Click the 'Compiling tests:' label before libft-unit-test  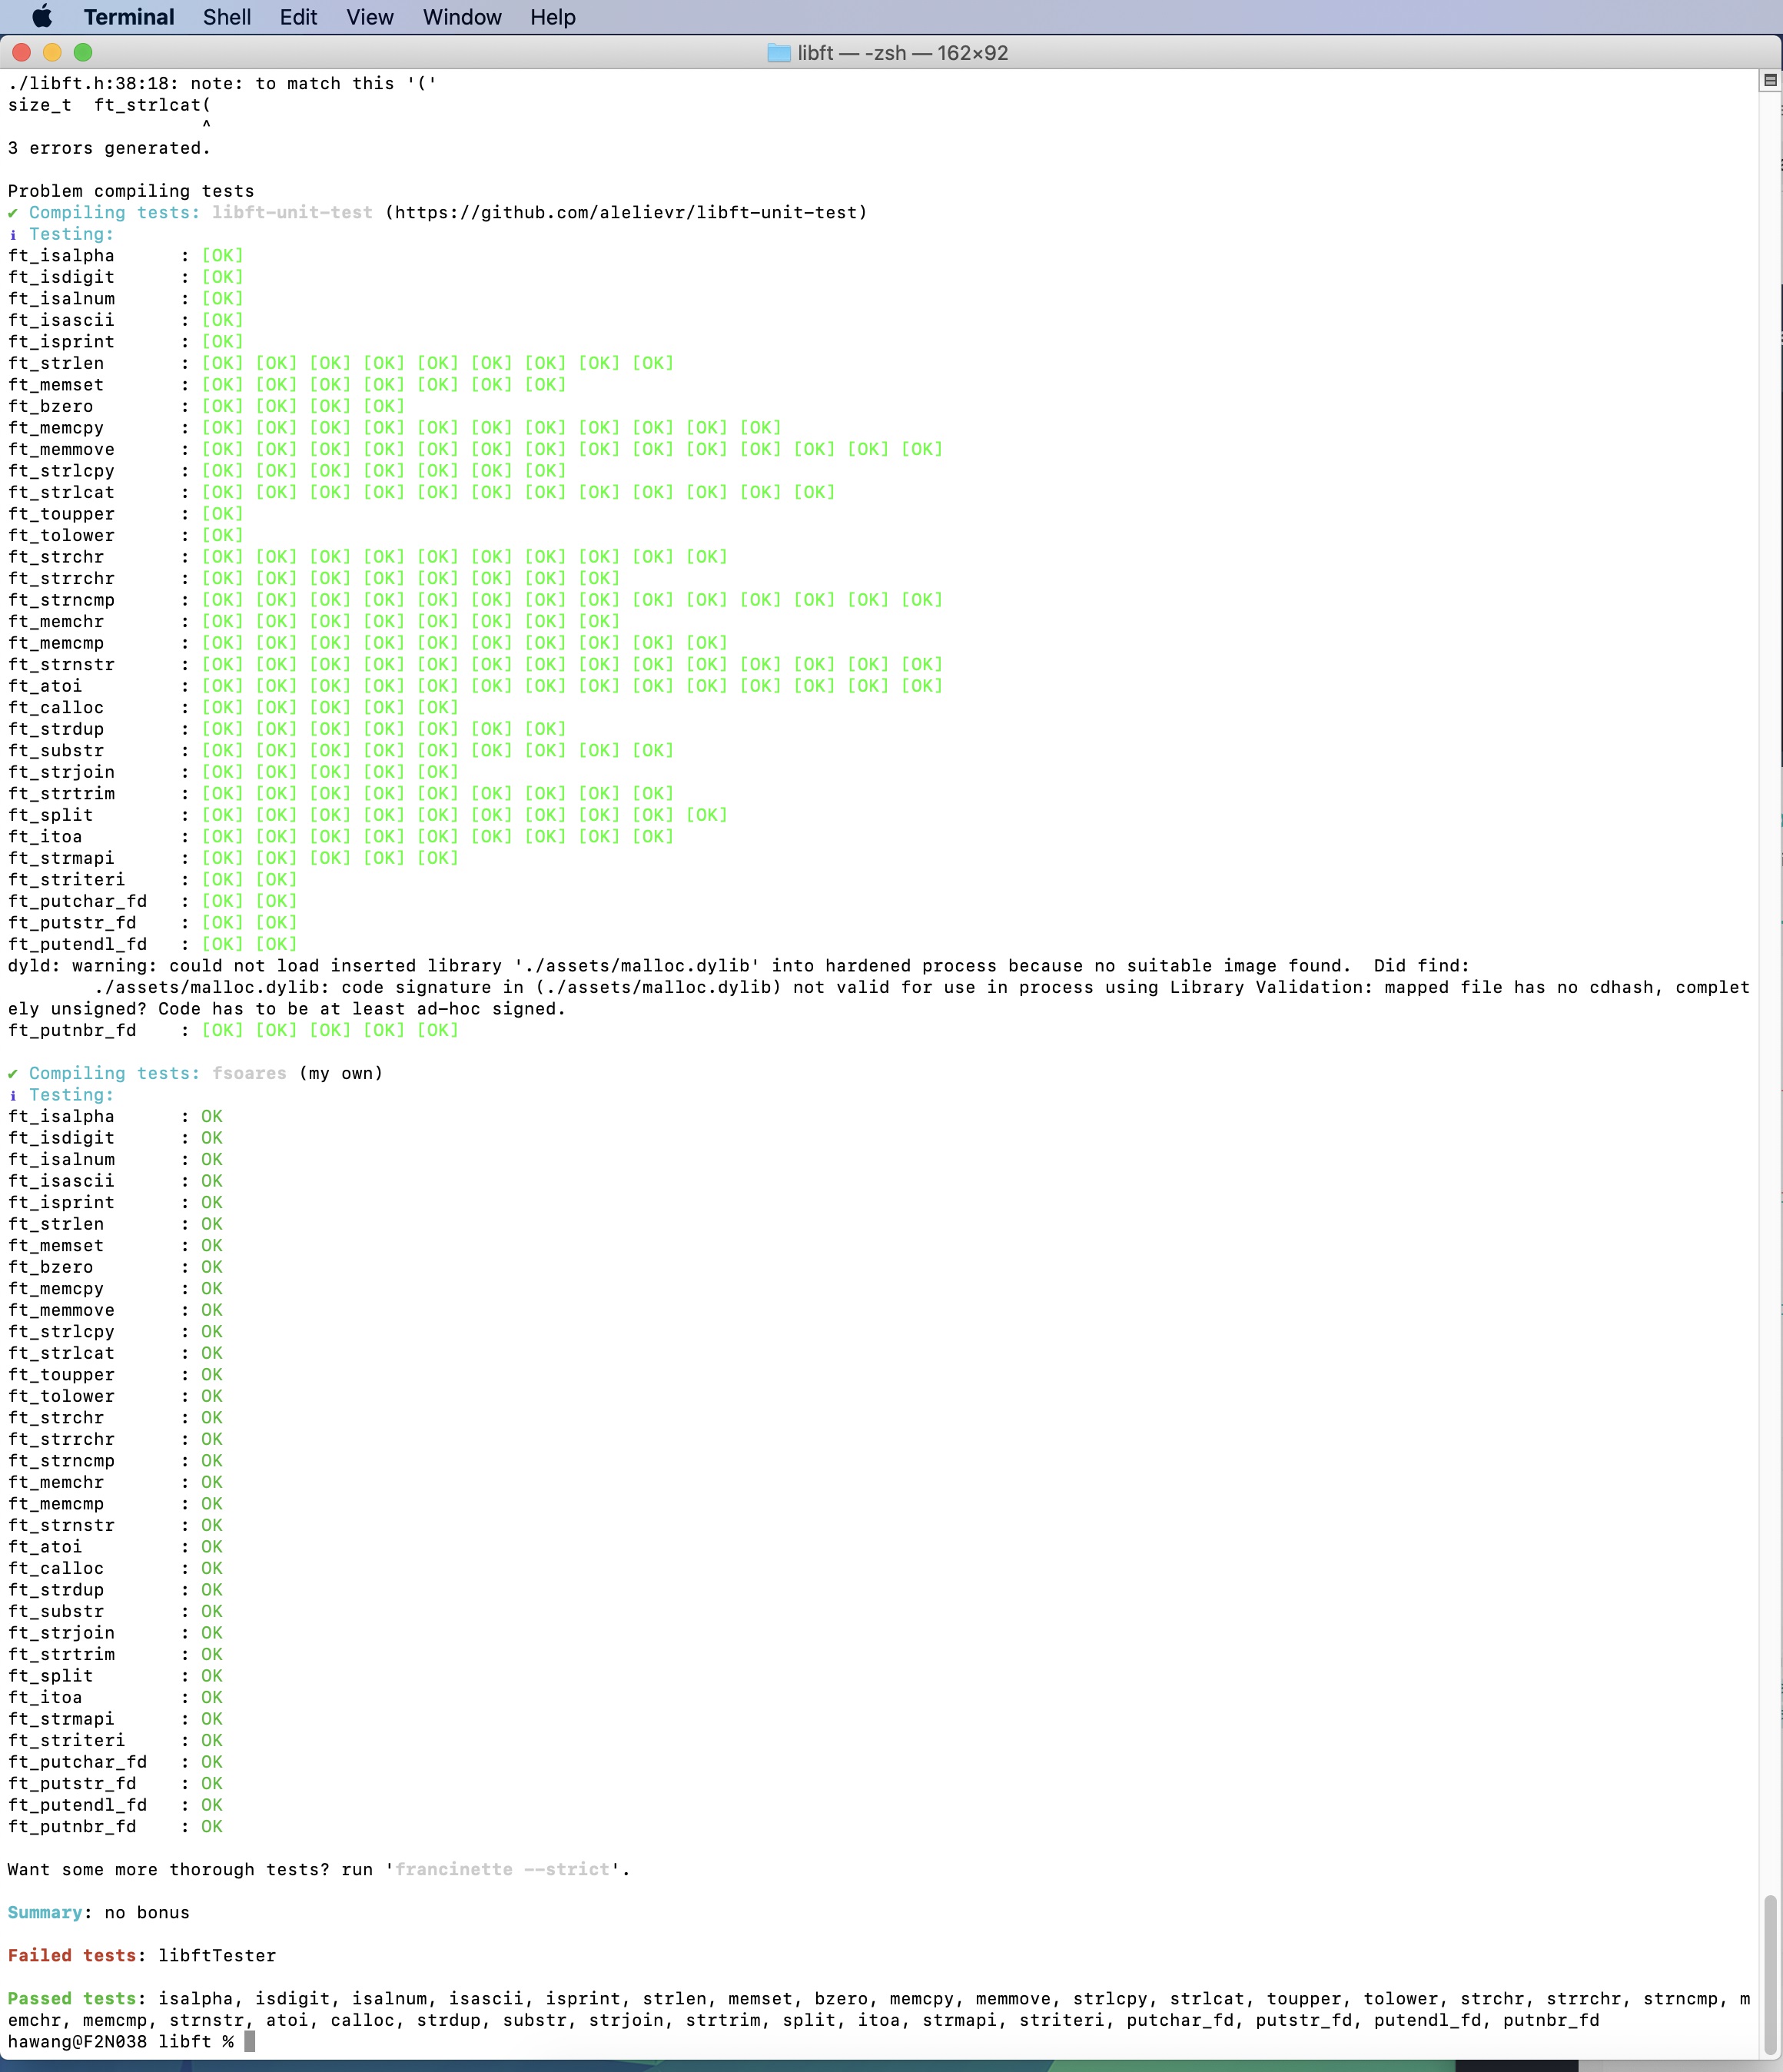point(114,213)
